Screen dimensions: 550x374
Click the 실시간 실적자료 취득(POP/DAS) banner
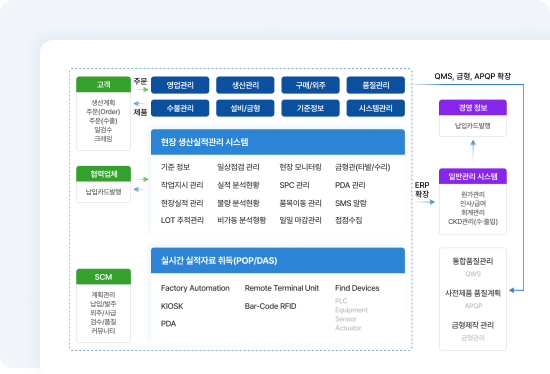pyautogui.click(x=278, y=260)
